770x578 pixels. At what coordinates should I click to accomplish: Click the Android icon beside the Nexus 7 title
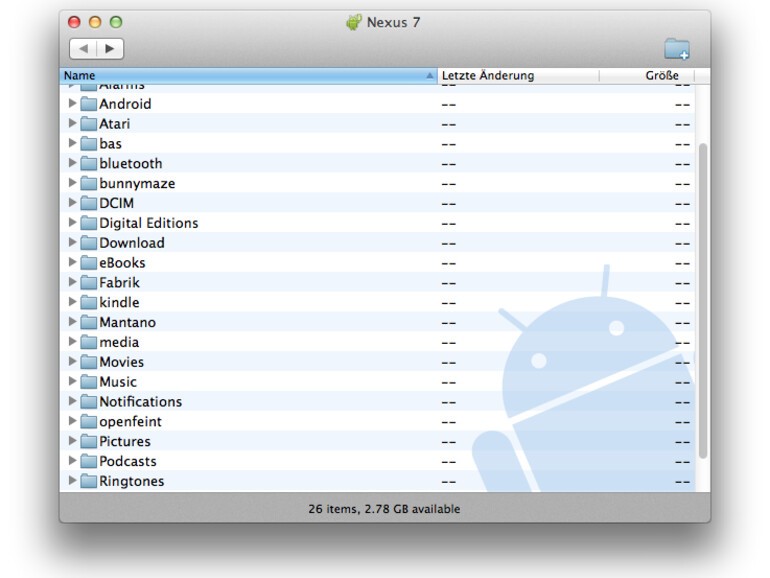(x=354, y=22)
